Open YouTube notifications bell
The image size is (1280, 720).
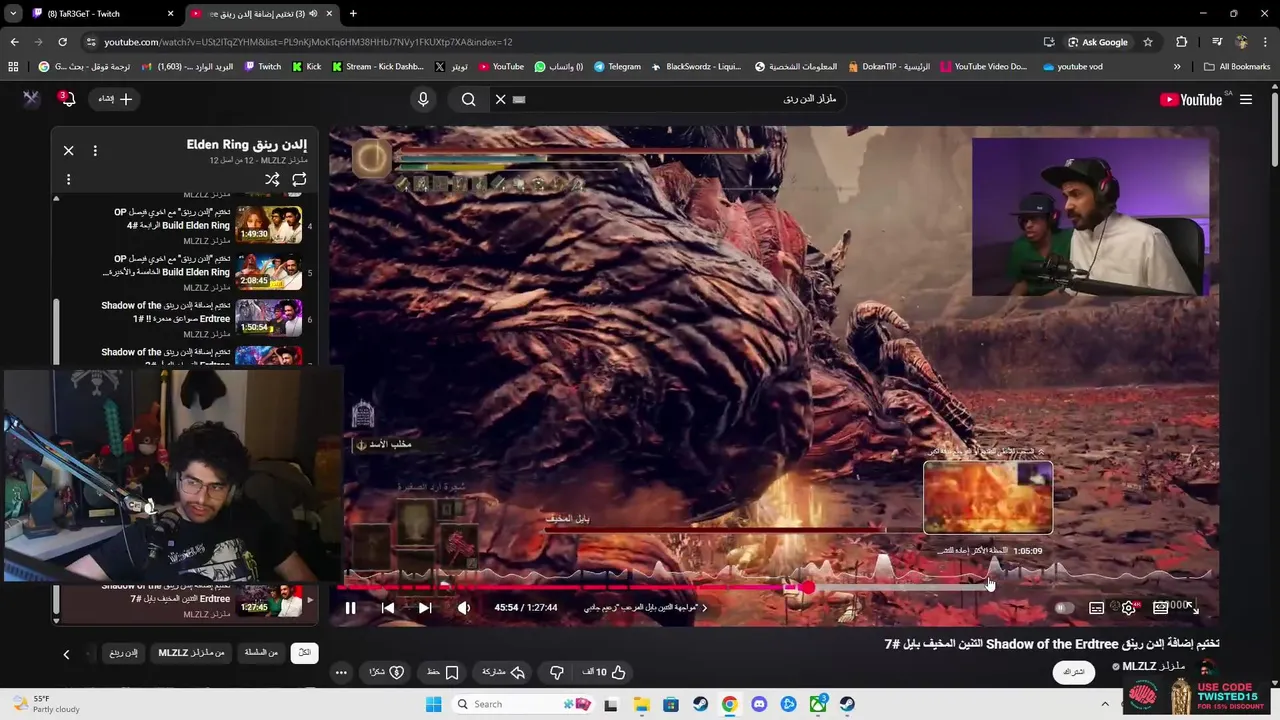point(66,99)
